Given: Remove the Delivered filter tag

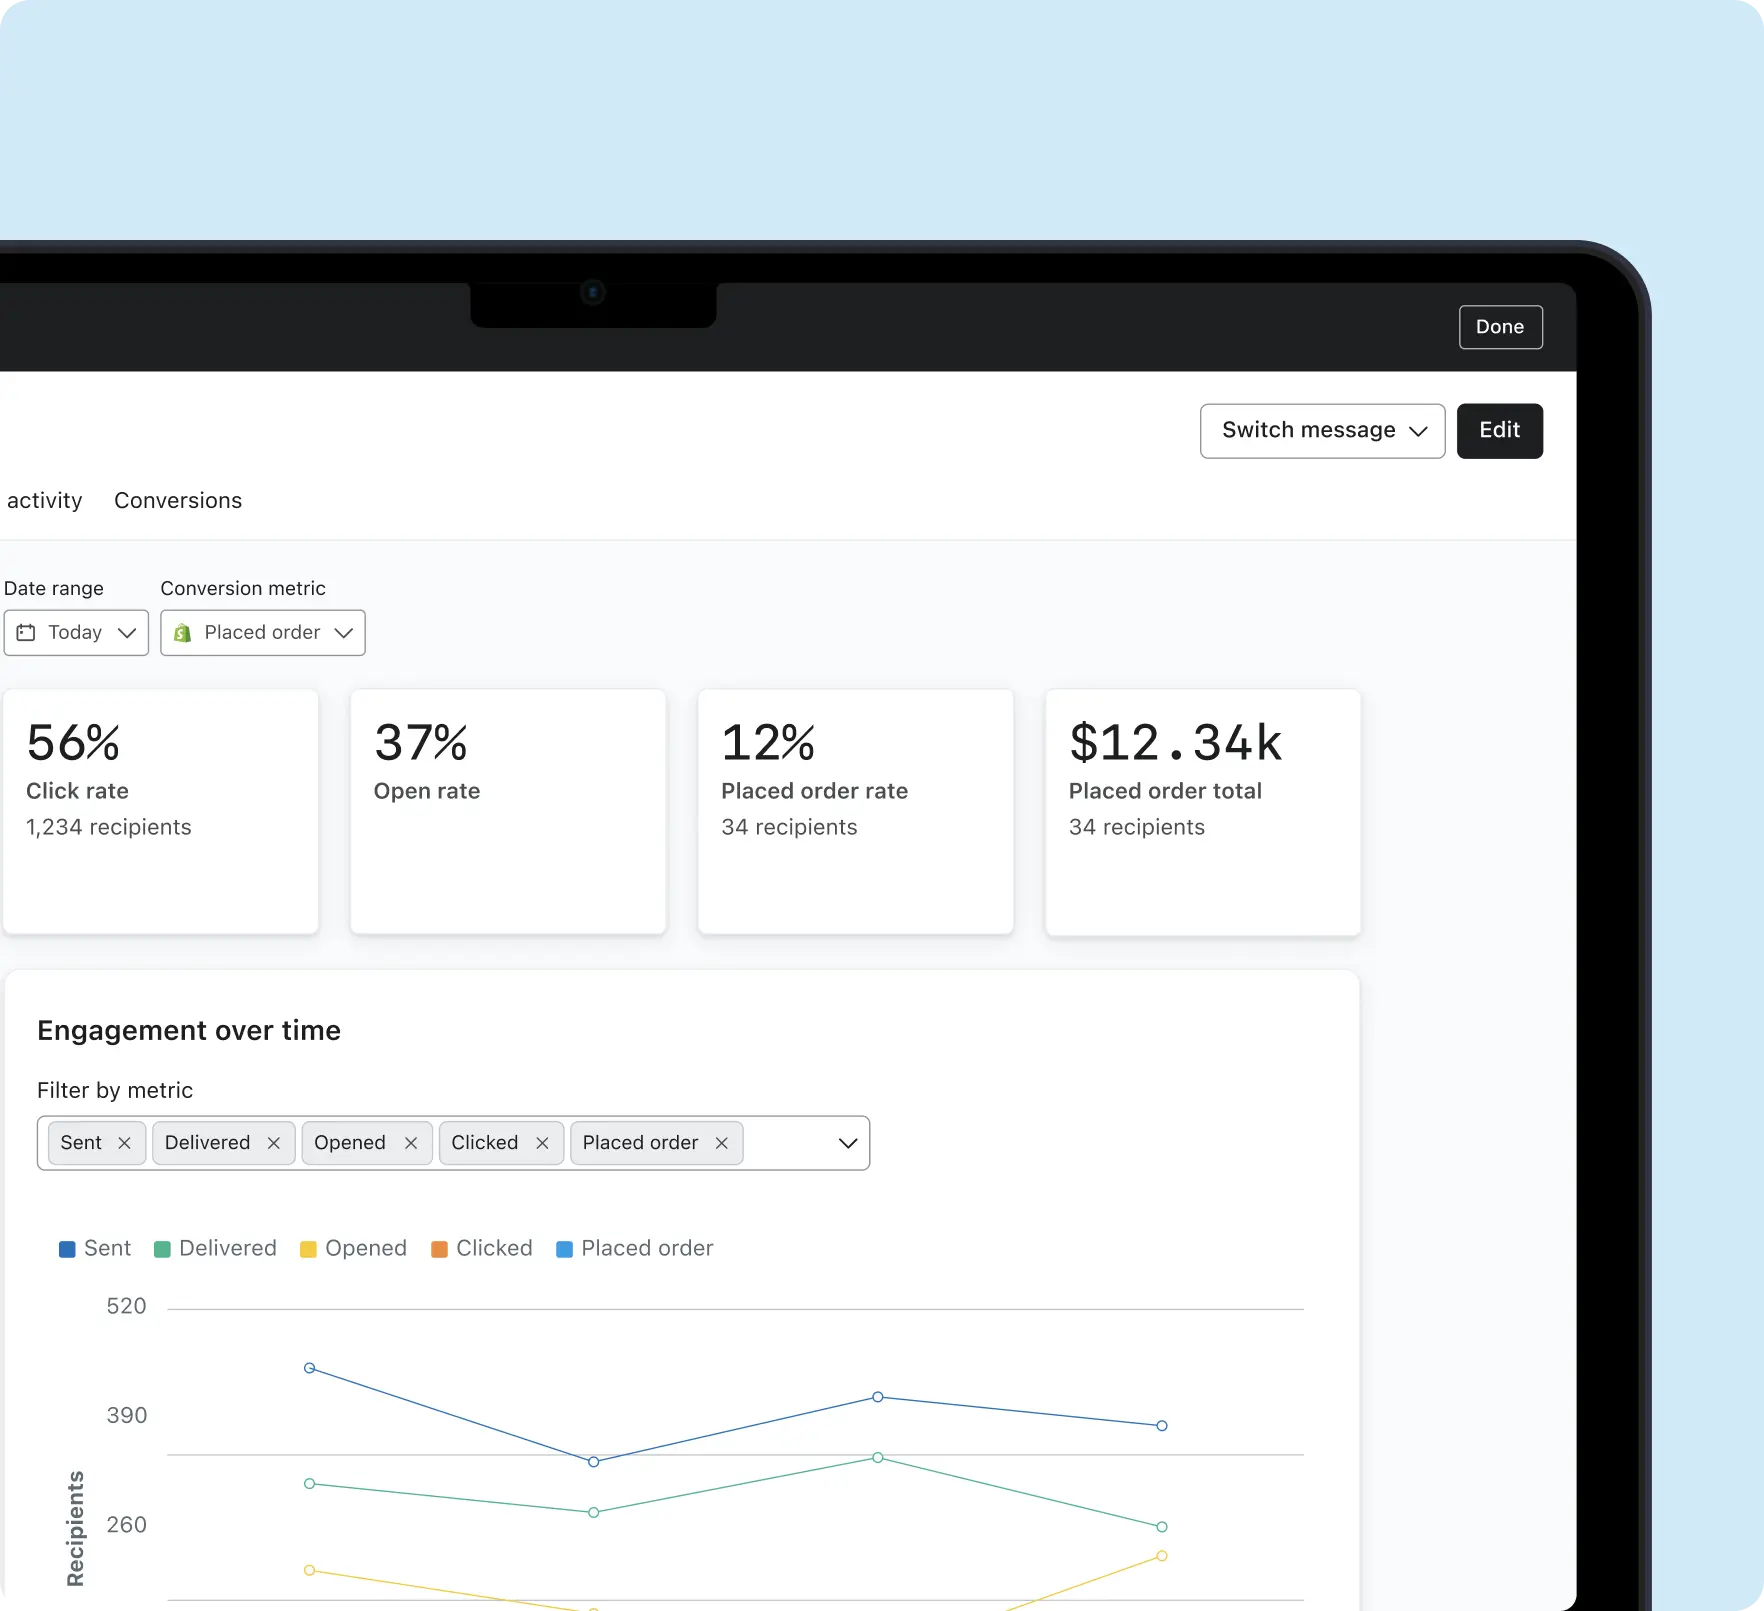Looking at the screenshot, I should [x=273, y=1143].
